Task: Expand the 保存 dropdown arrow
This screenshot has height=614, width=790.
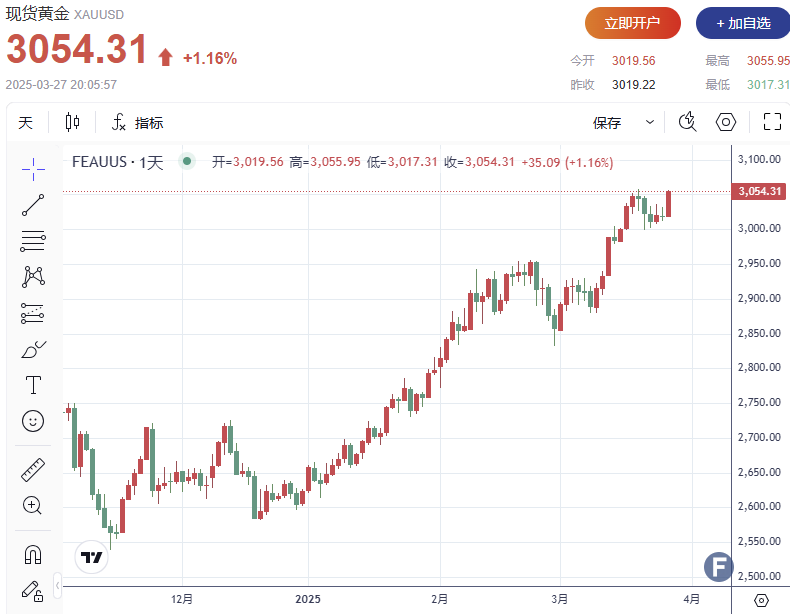Action: pos(650,123)
